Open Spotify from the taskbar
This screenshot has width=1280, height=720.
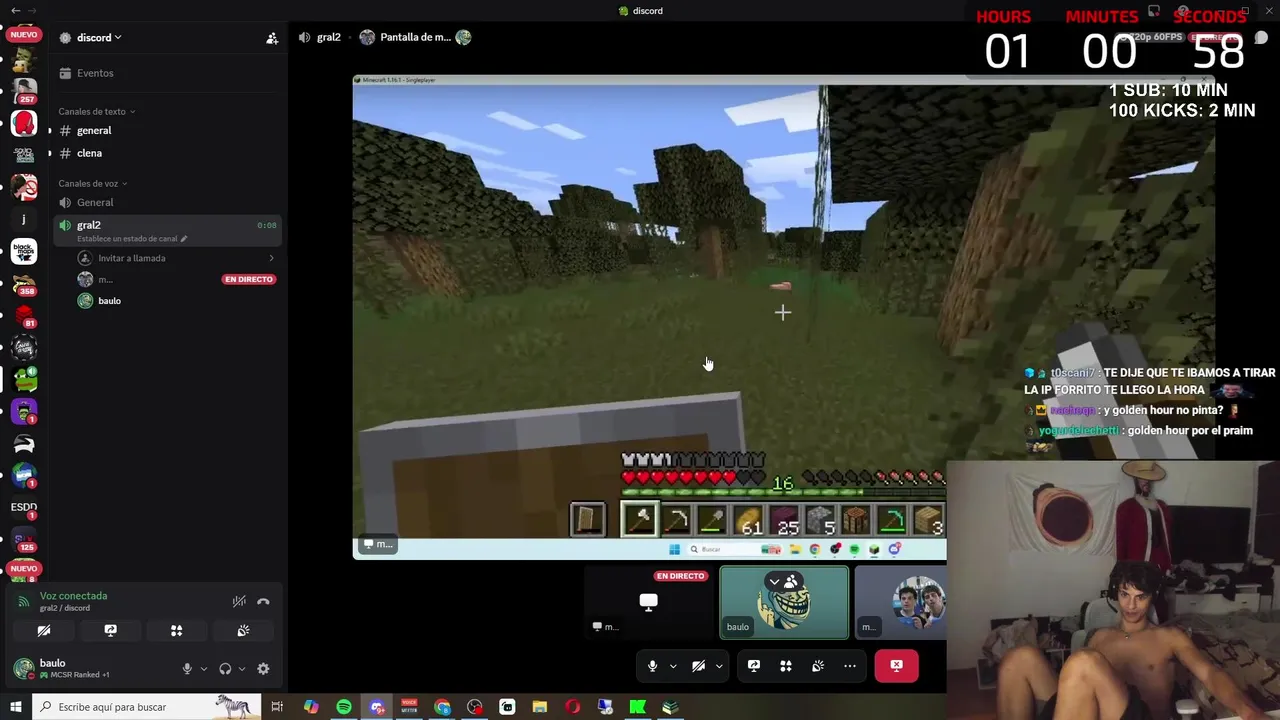pos(344,707)
